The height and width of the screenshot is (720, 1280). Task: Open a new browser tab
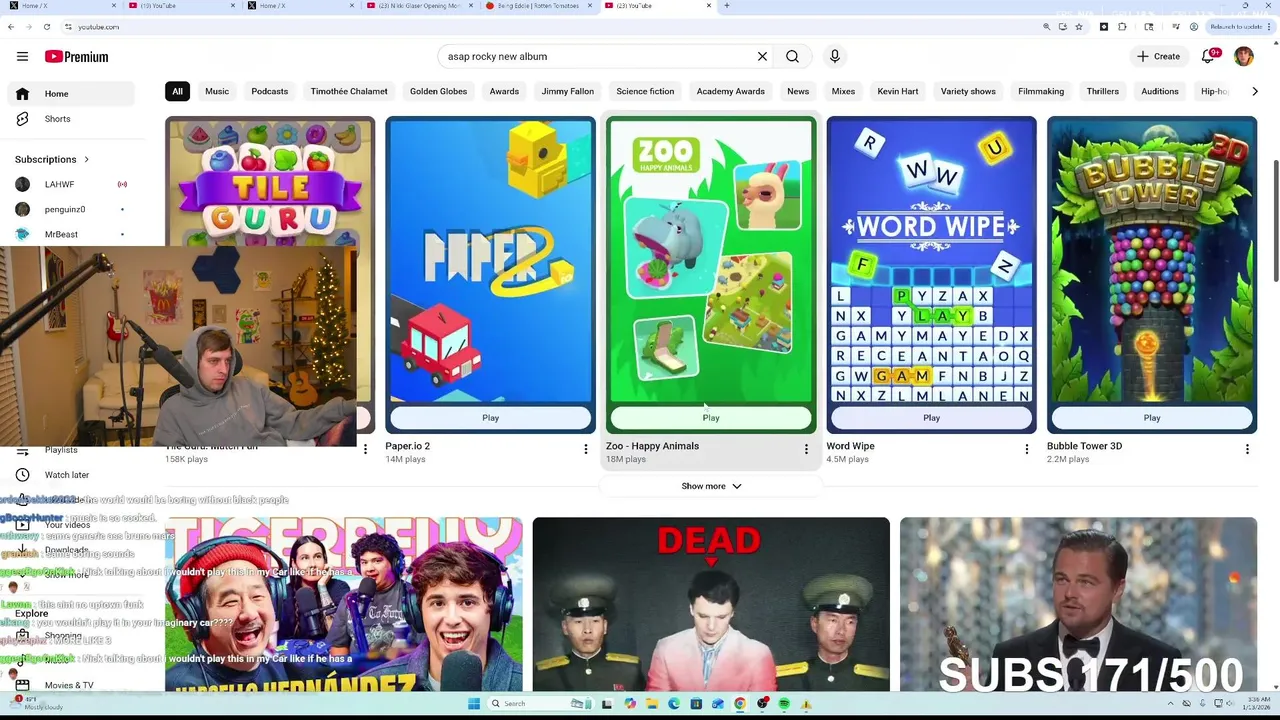(x=726, y=6)
